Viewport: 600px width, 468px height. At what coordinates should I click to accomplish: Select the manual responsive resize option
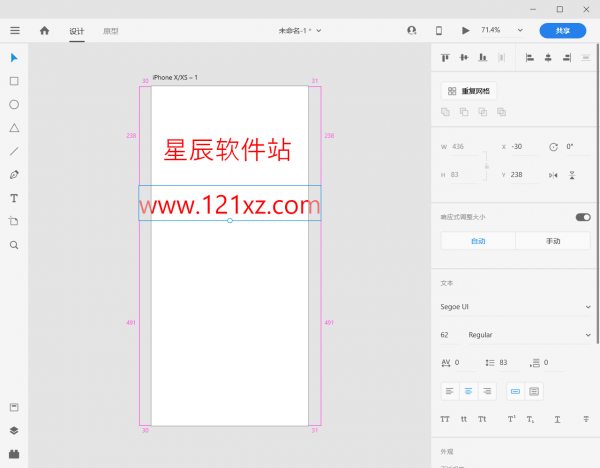(x=553, y=241)
